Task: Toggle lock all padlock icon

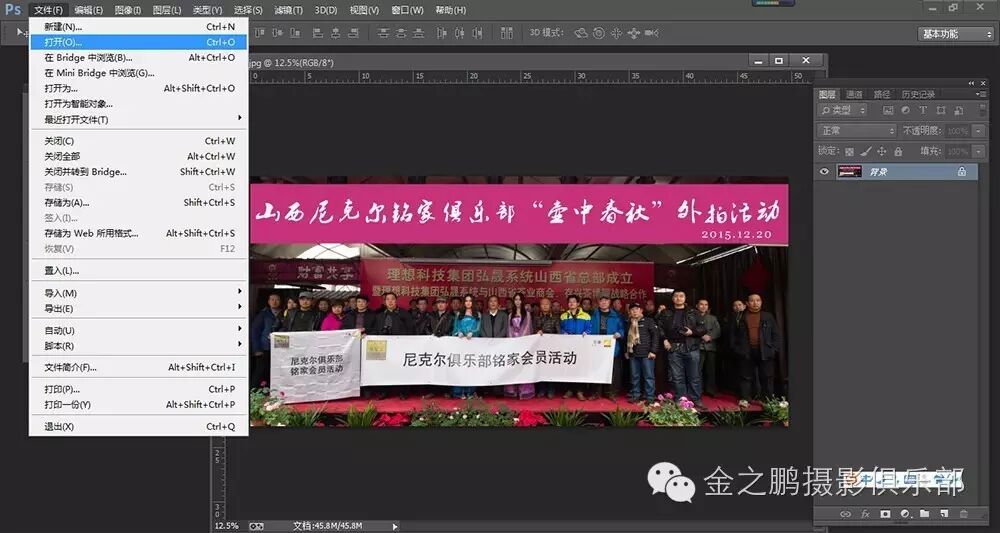Action: tap(898, 152)
